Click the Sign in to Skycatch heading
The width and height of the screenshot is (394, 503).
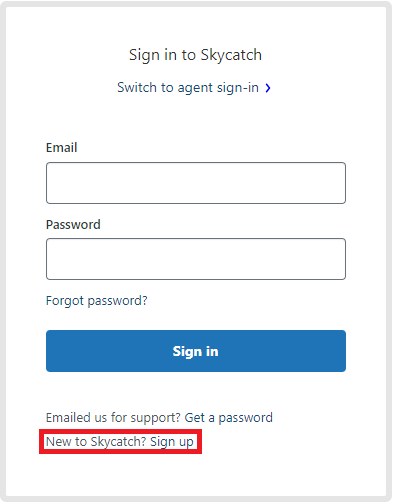coord(196,55)
